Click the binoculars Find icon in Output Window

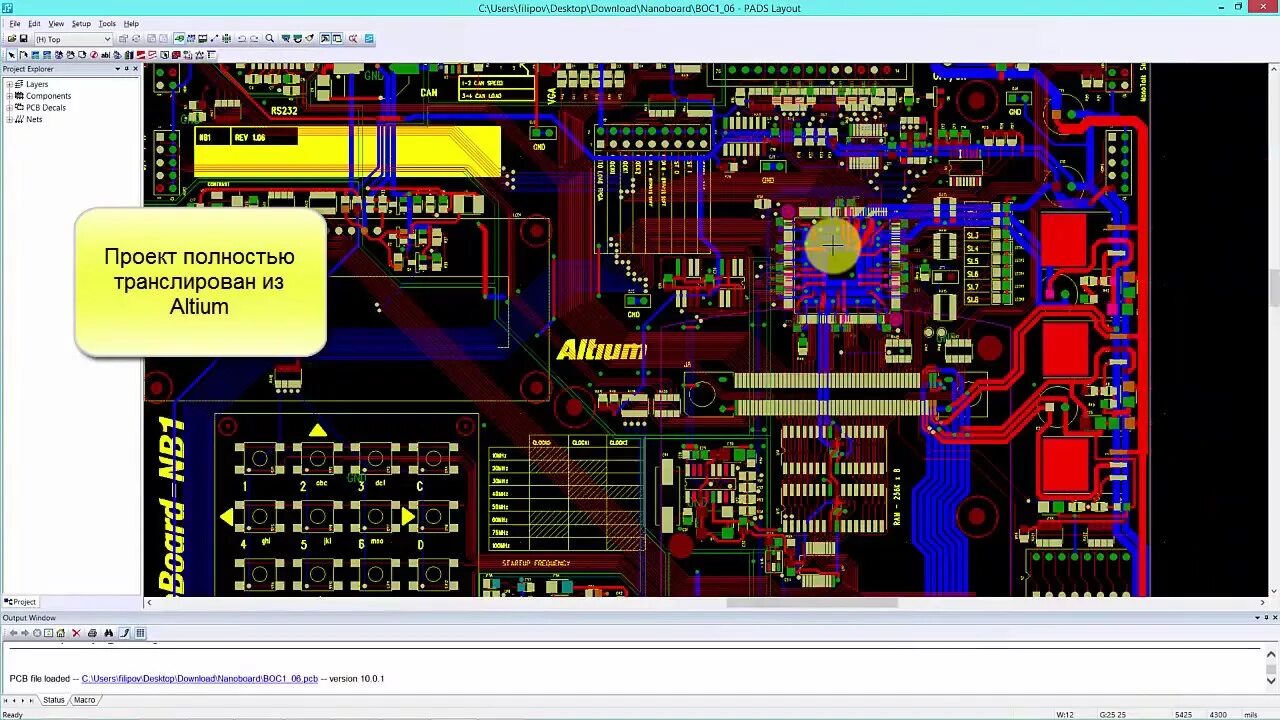coord(109,633)
